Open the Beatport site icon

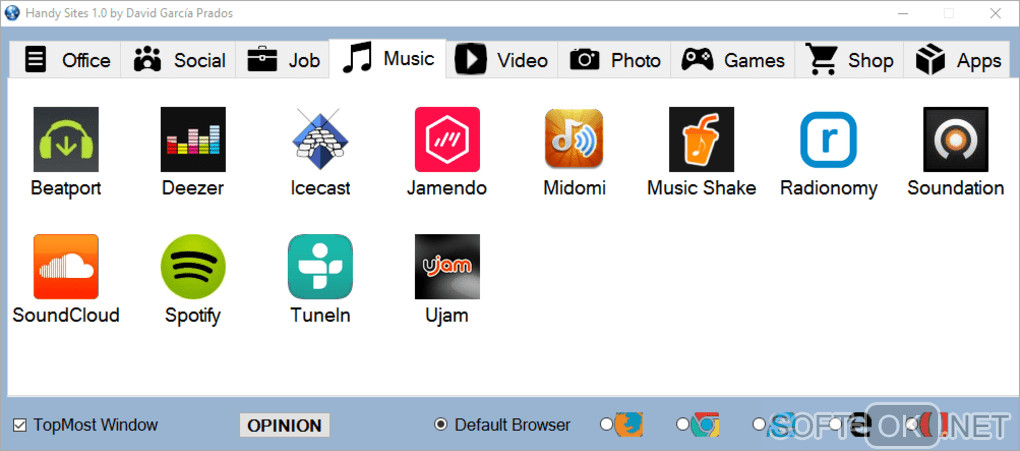[x=66, y=139]
